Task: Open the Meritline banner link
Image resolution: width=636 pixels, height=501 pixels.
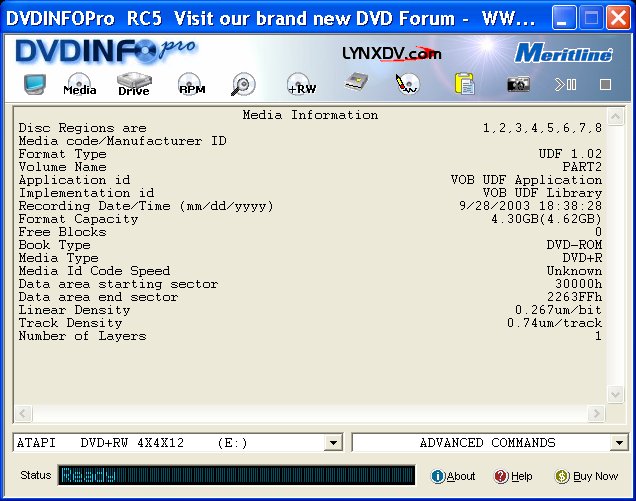Action: pyautogui.click(x=563, y=54)
